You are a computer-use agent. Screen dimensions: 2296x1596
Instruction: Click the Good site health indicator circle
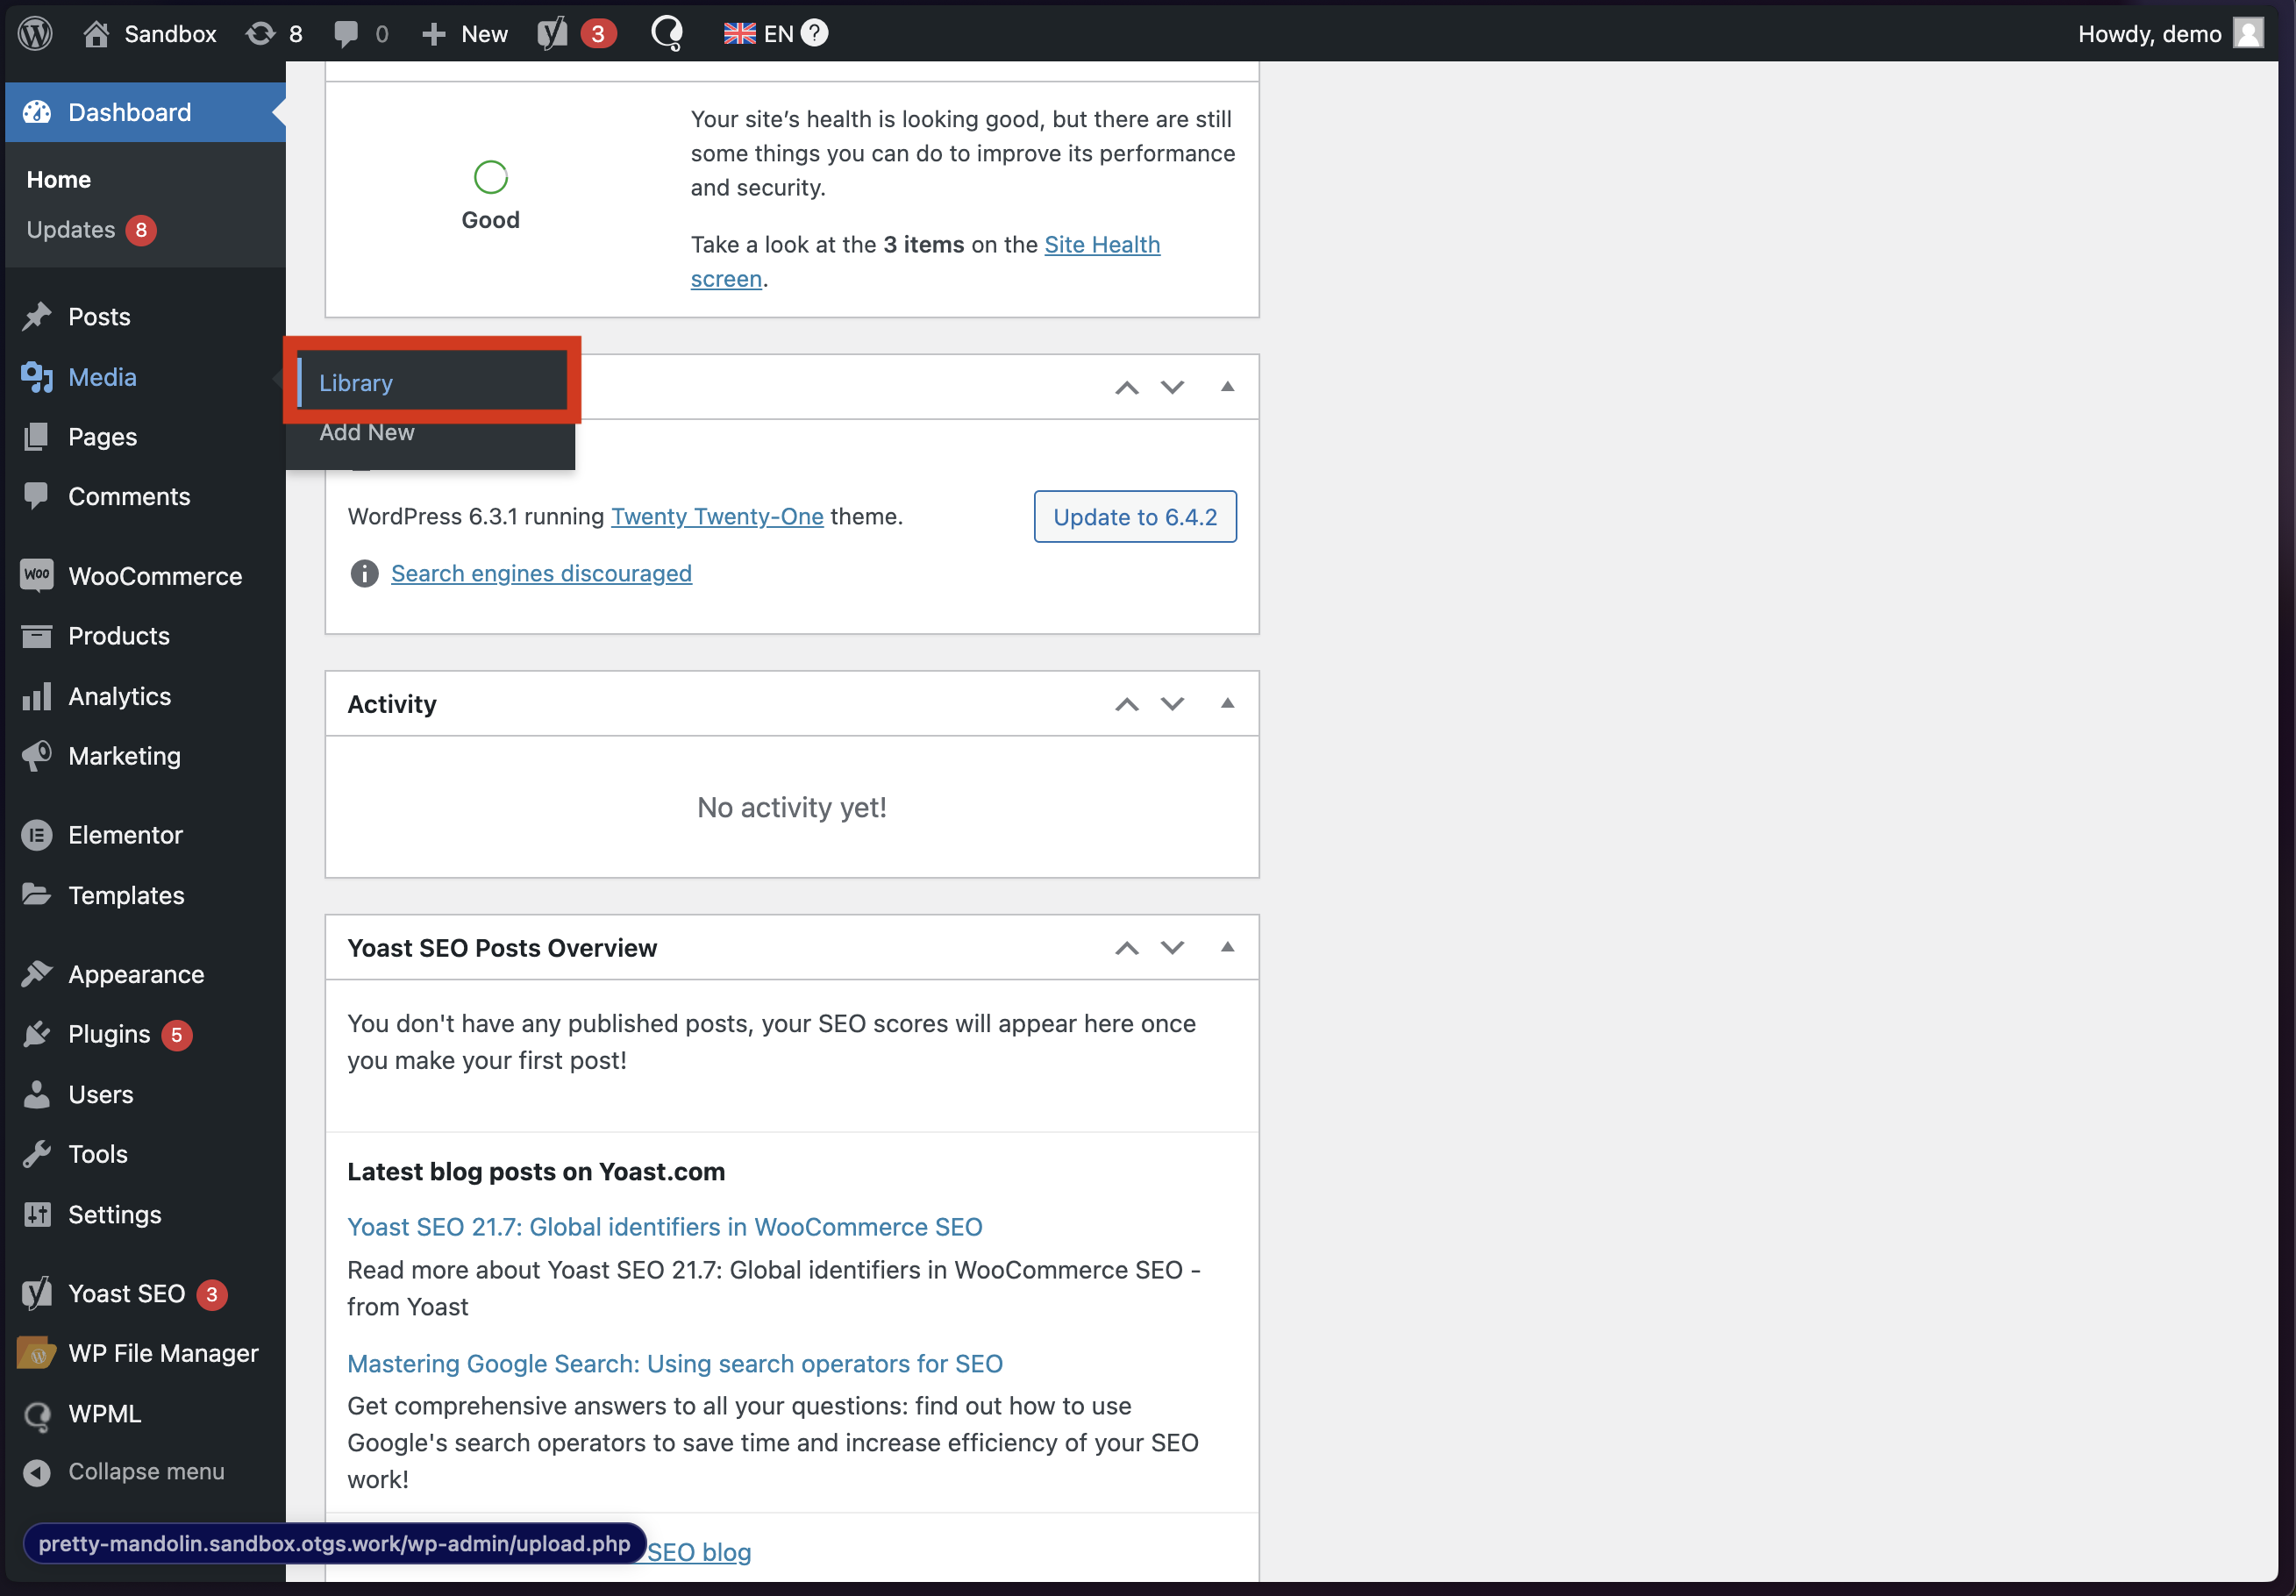click(490, 177)
